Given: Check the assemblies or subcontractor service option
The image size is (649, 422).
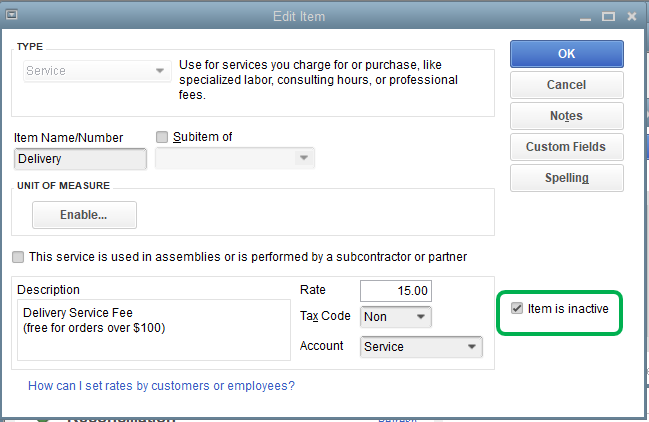Looking at the screenshot, I should coord(19,257).
